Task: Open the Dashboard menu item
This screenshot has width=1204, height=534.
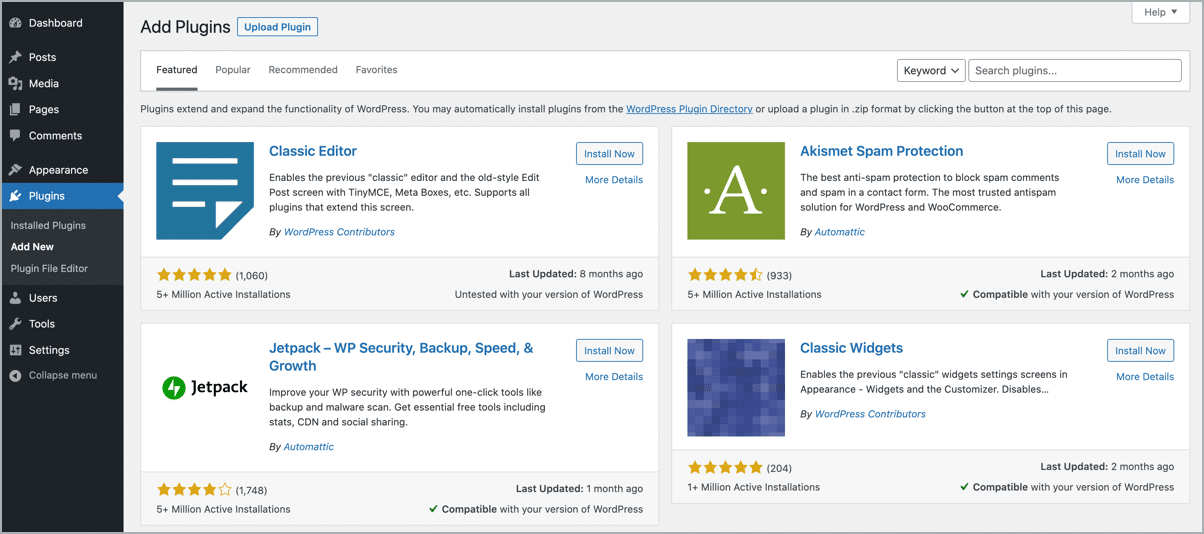Action: pos(62,23)
